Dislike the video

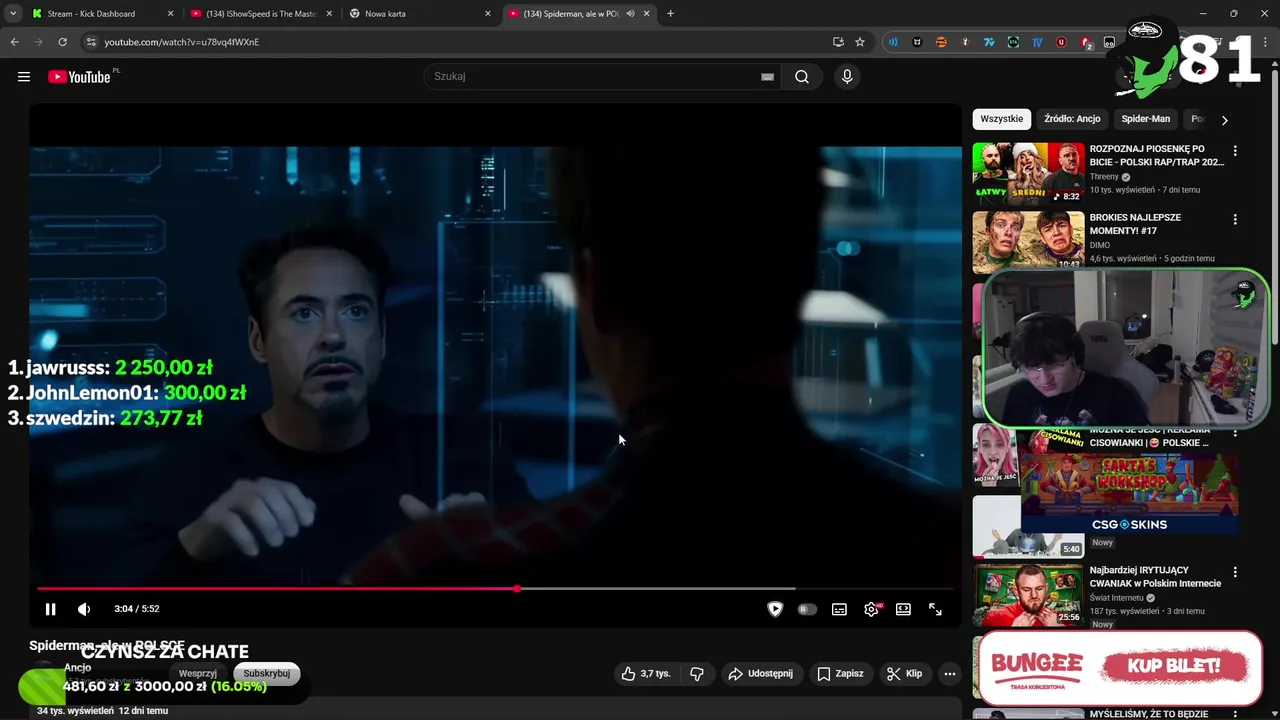(x=697, y=674)
